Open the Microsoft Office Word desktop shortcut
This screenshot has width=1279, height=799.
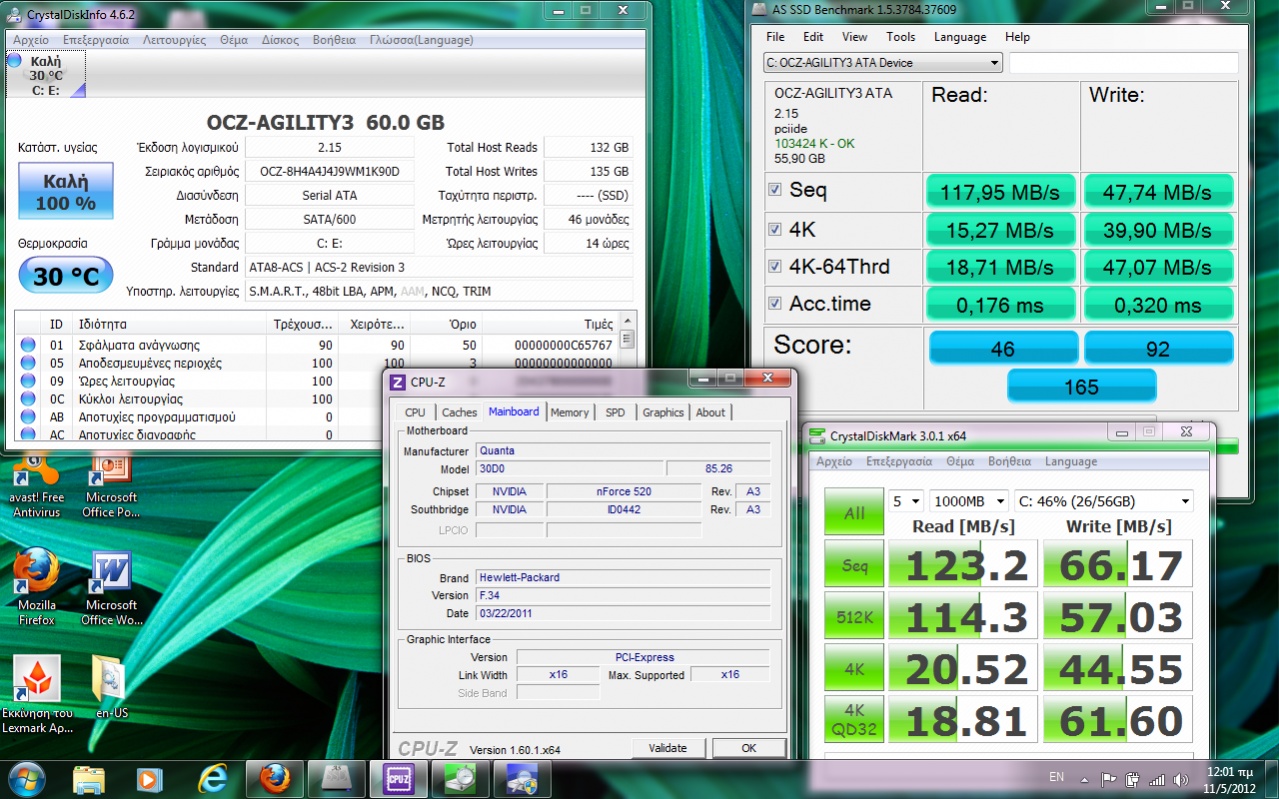[111, 587]
